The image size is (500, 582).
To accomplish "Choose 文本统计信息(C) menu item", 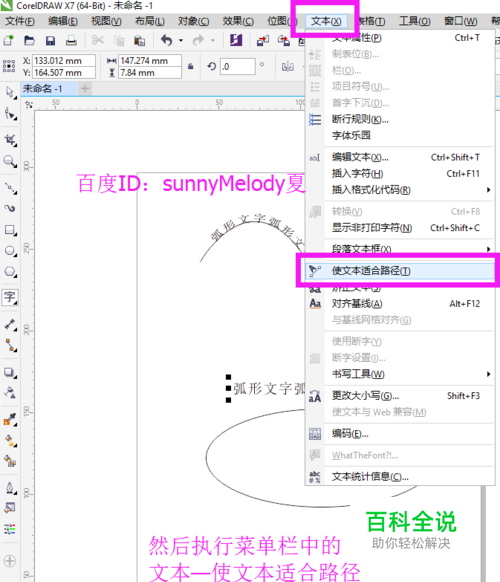I will pyautogui.click(x=400, y=477).
